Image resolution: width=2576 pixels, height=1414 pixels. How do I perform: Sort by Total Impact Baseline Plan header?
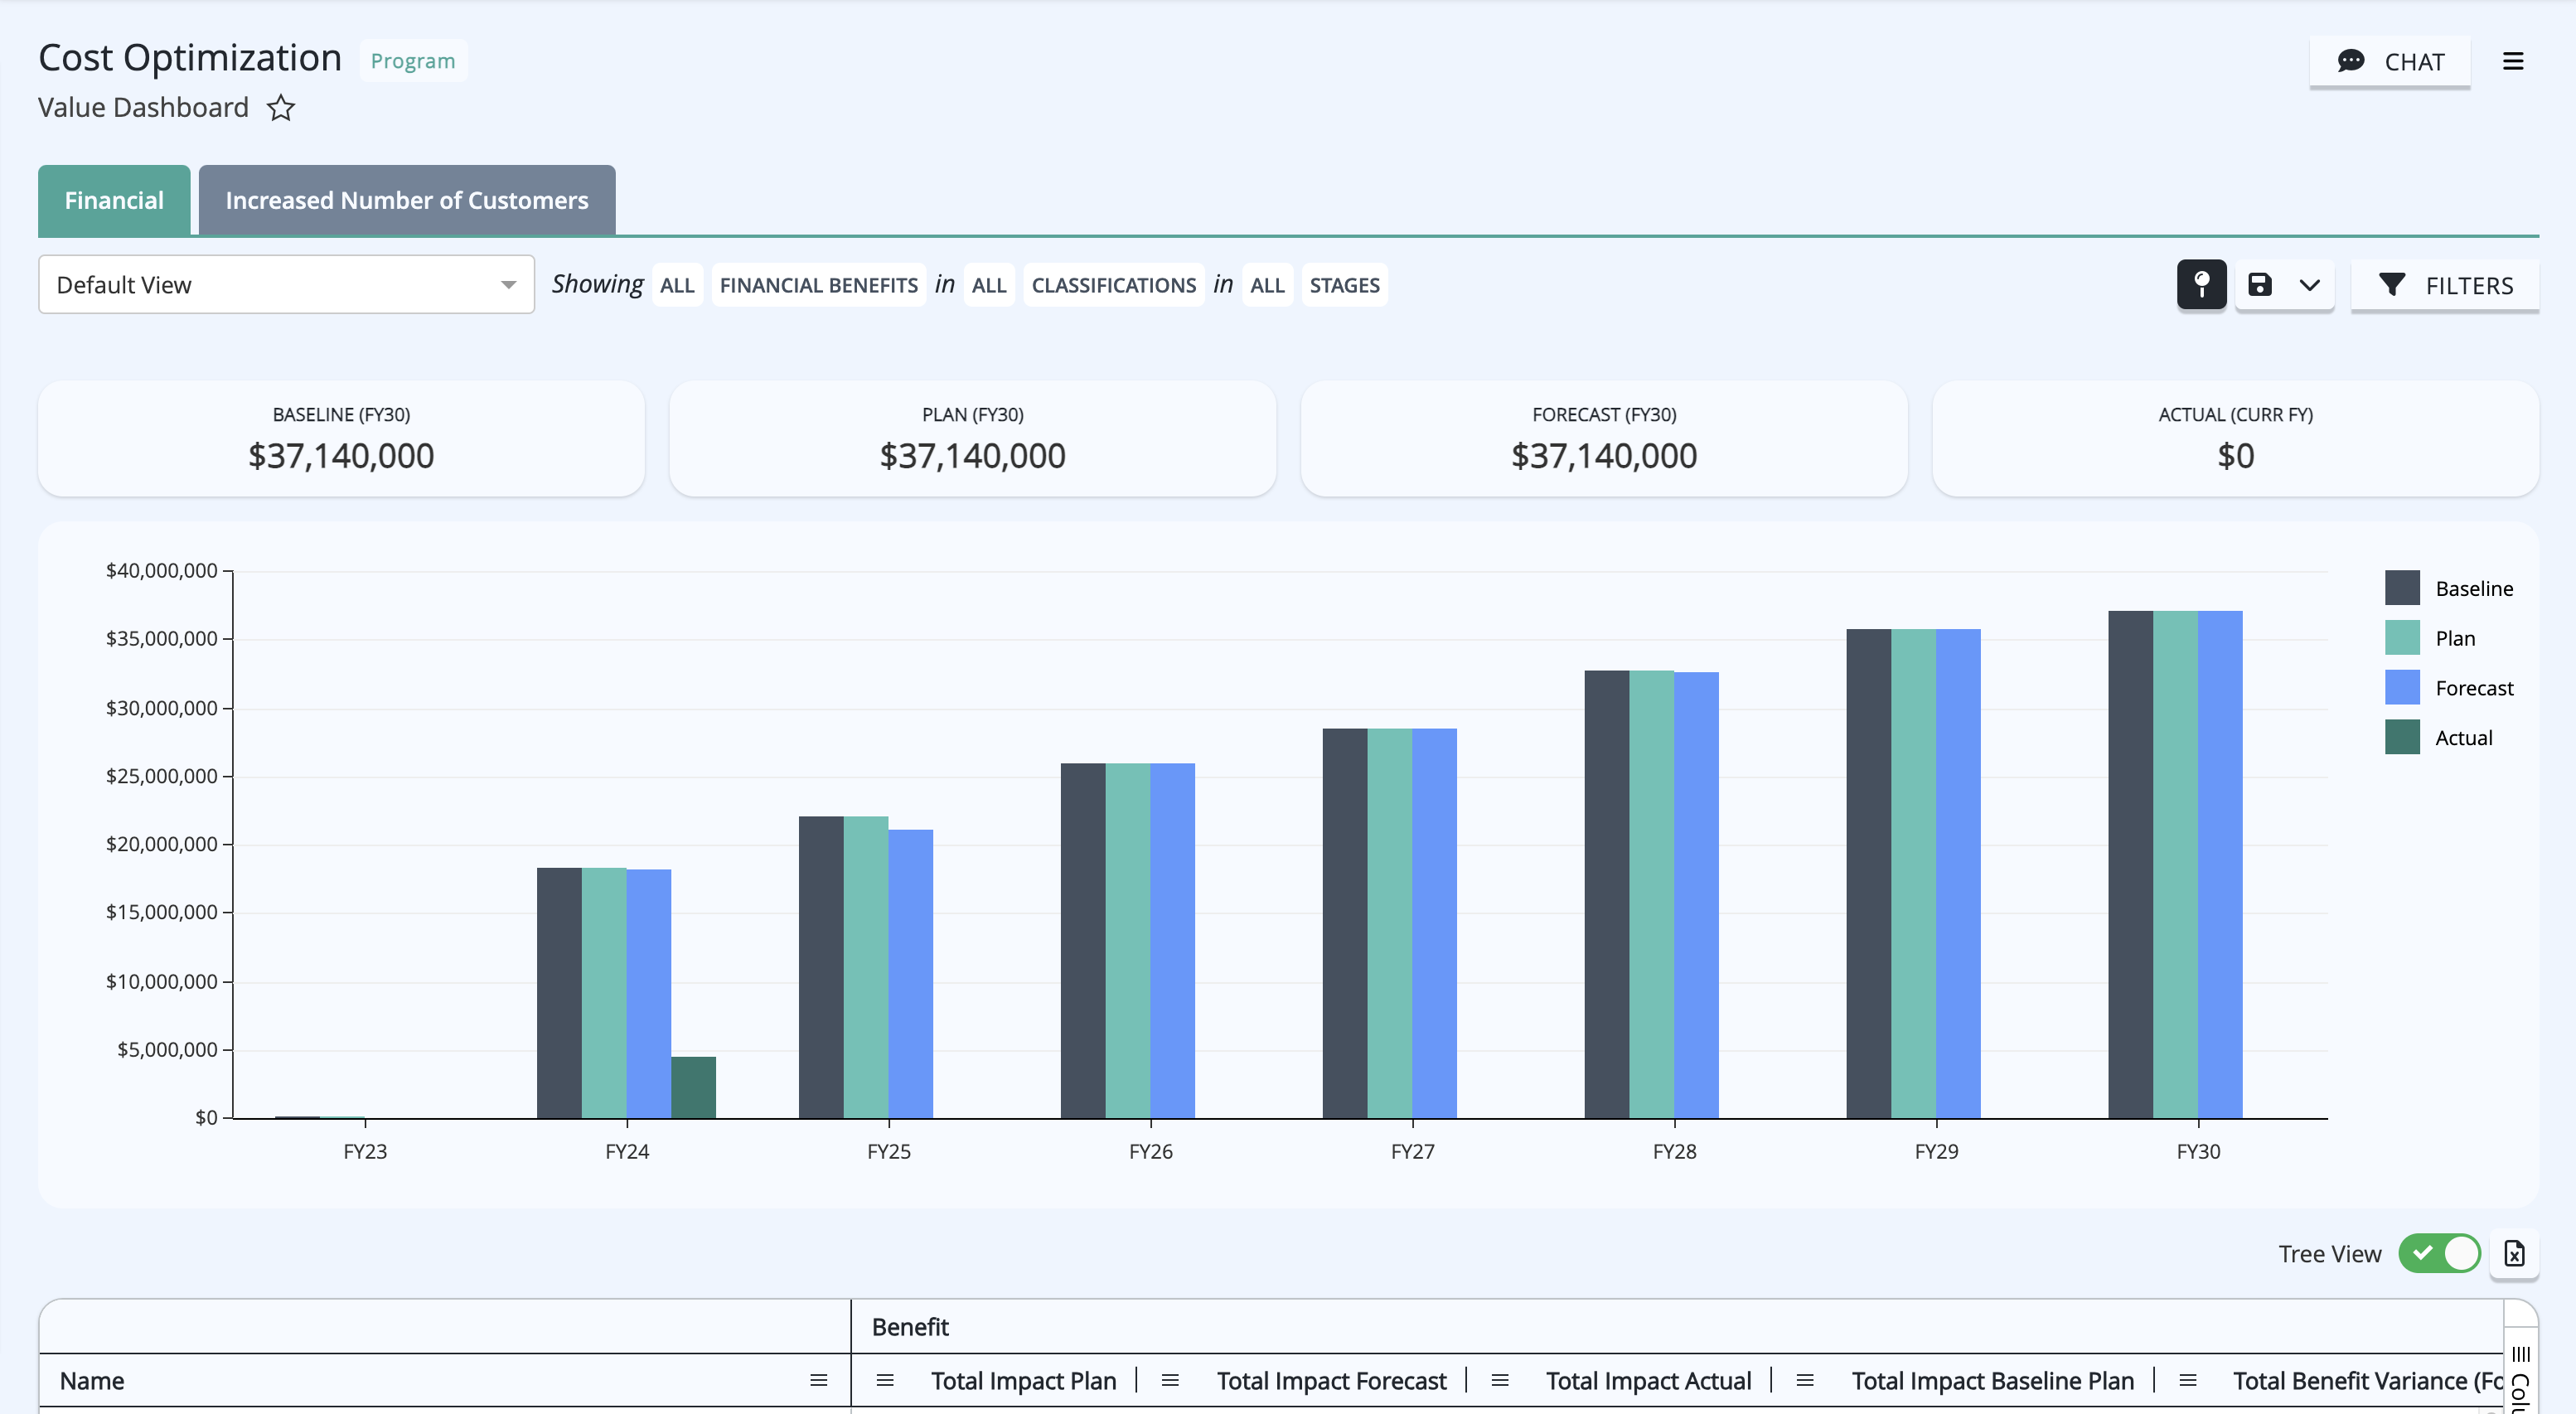coord(1992,1381)
